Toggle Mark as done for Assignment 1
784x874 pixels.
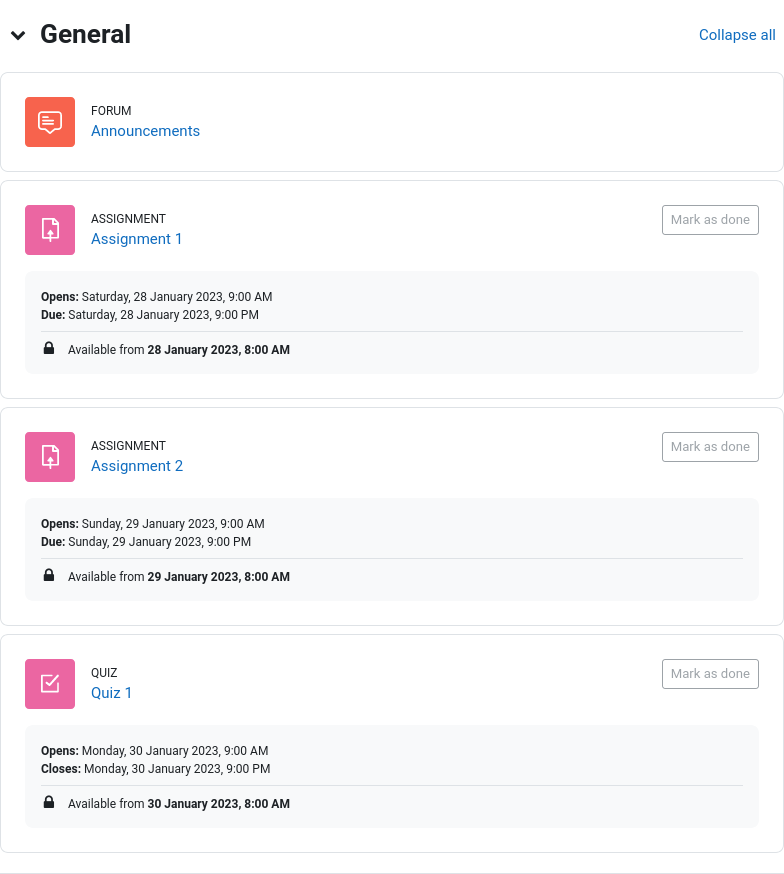click(x=710, y=220)
